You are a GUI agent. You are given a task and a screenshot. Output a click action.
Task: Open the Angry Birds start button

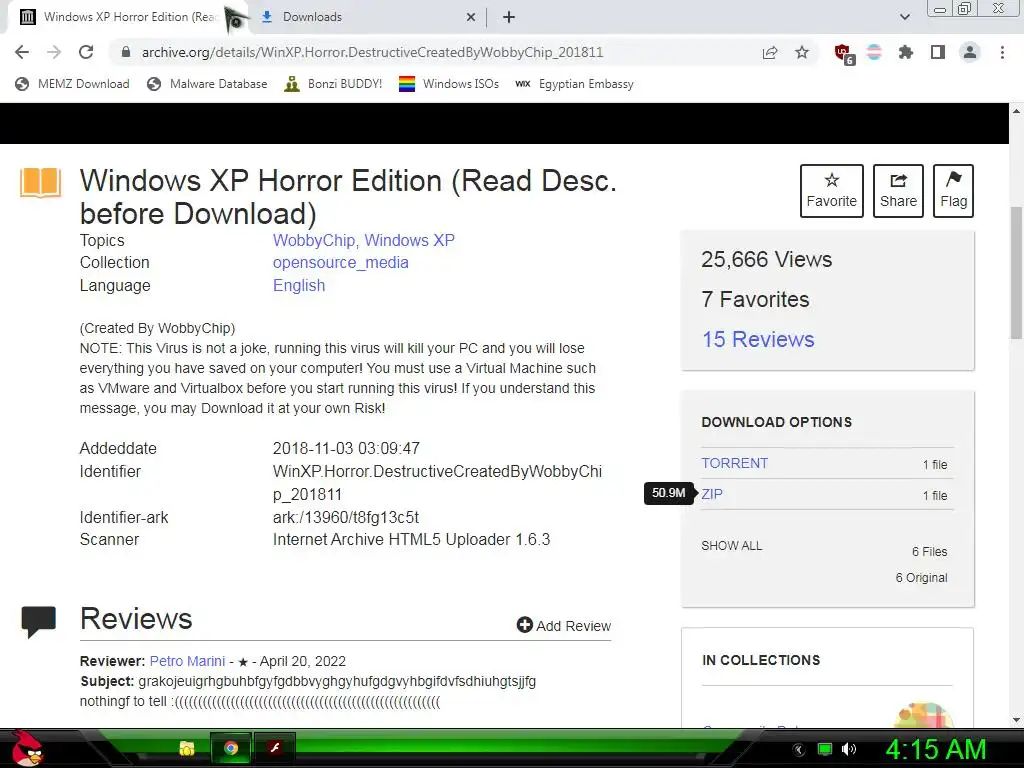point(26,748)
